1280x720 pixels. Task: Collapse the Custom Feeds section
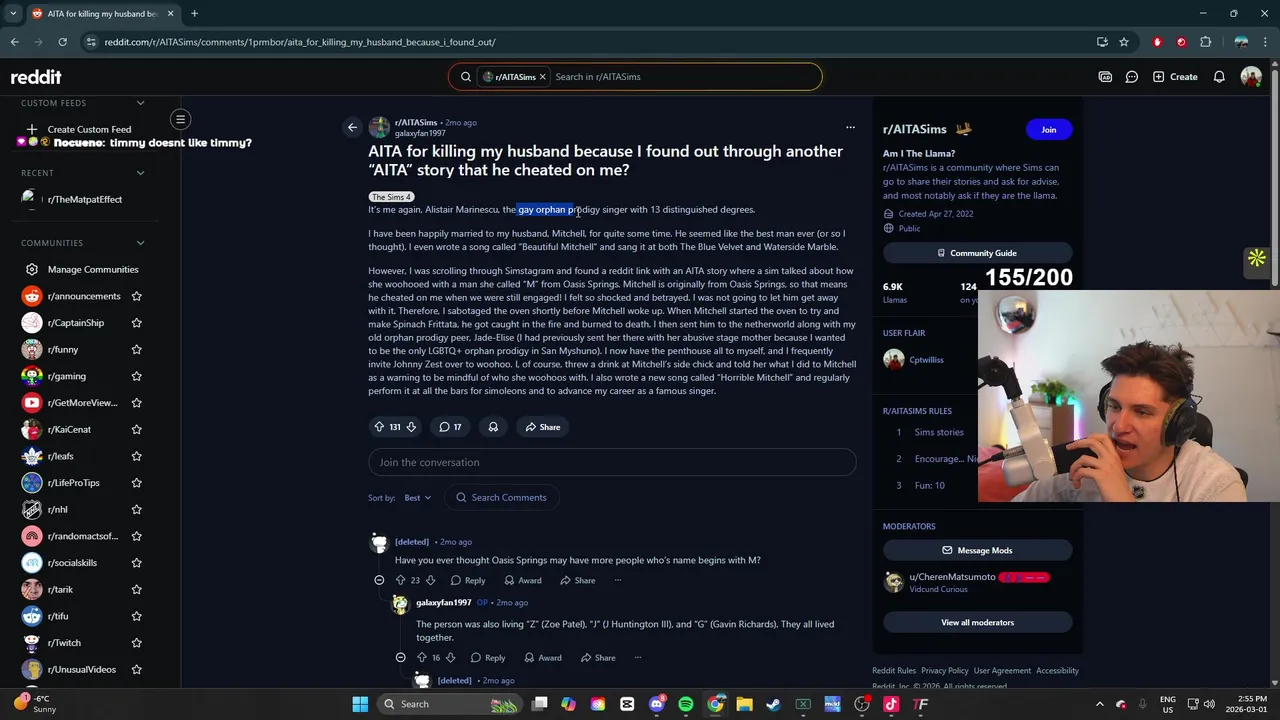pyautogui.click(x=140, y=103)
